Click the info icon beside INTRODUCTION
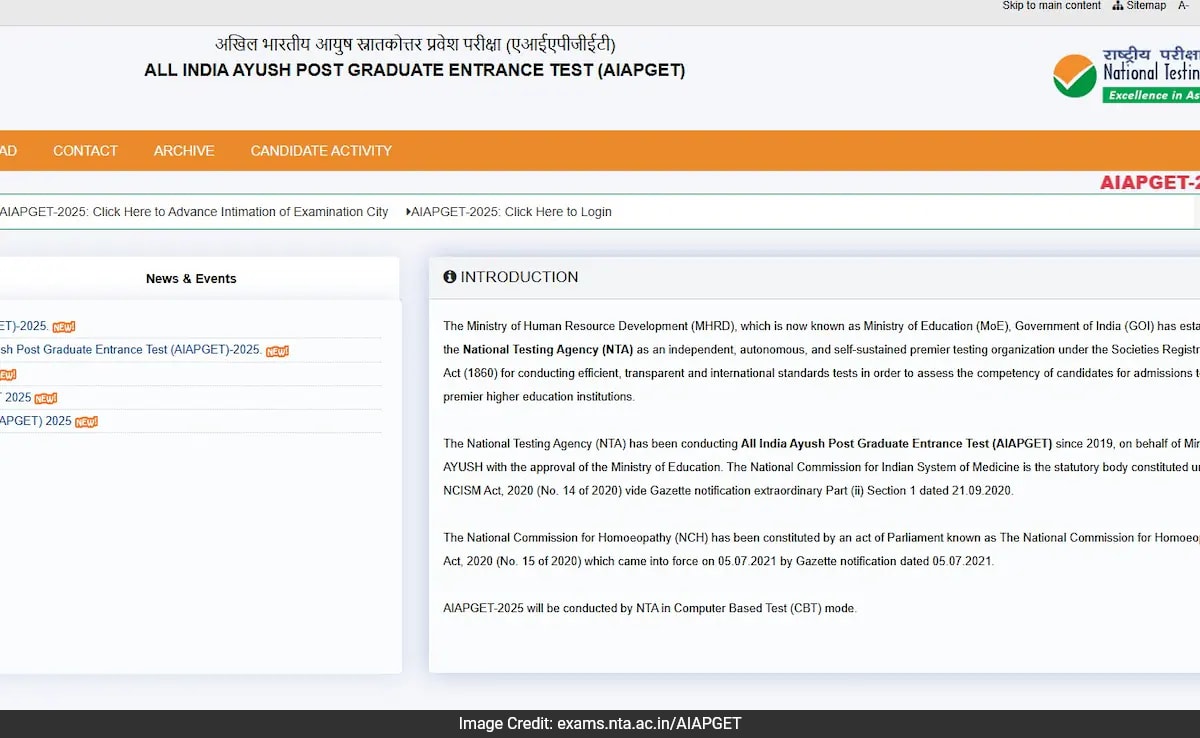1200x738 pixels. pos(450,277)
